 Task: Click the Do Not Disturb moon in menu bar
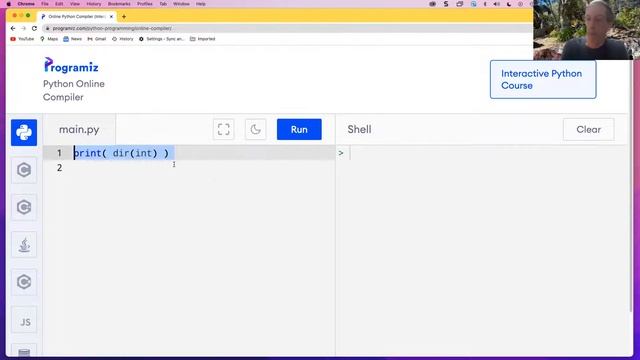pyautogui.click(x=509, y=4)
